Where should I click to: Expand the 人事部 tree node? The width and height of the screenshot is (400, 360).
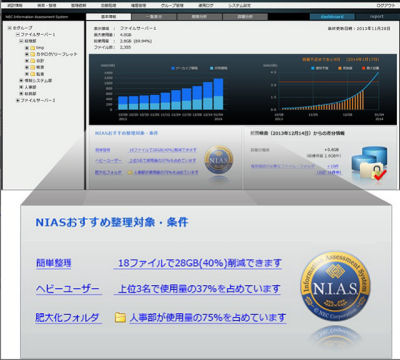(x=21, y=87)
